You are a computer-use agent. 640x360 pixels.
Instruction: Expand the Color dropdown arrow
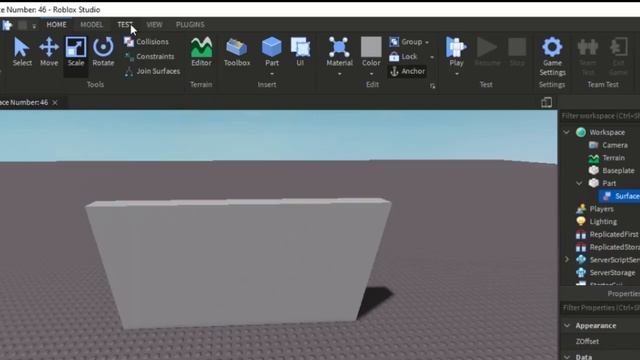(x=371, y=74)
